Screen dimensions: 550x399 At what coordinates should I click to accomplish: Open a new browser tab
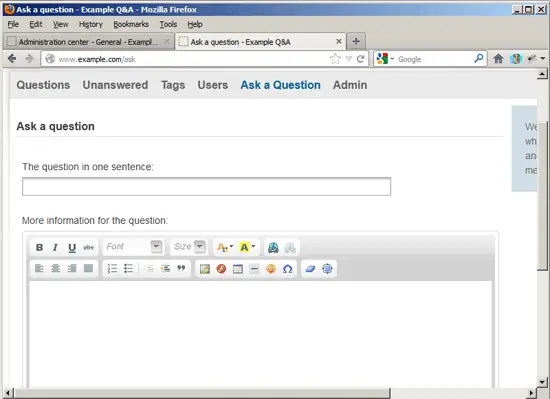(356, 41)
